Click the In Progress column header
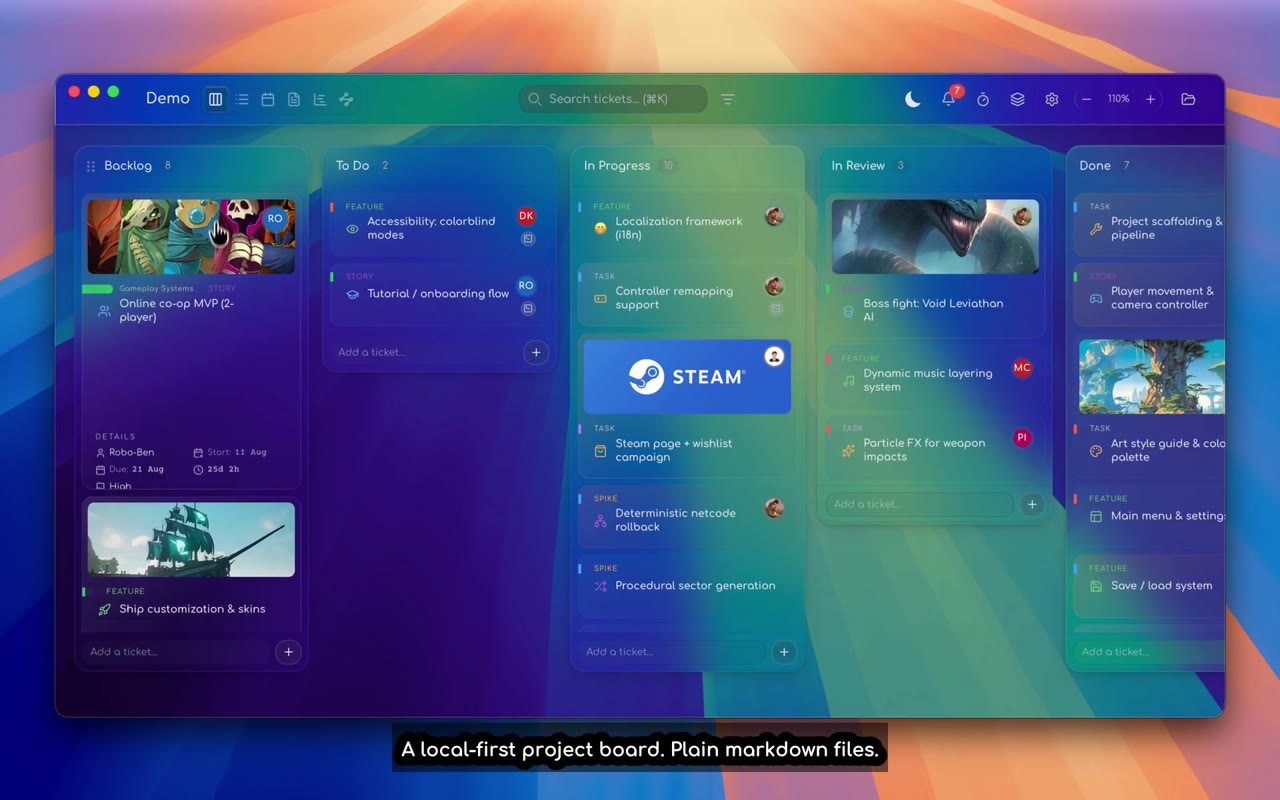The width and height of the screenshot is (1280, 800). pyautogui.click(x=617, y=166)
